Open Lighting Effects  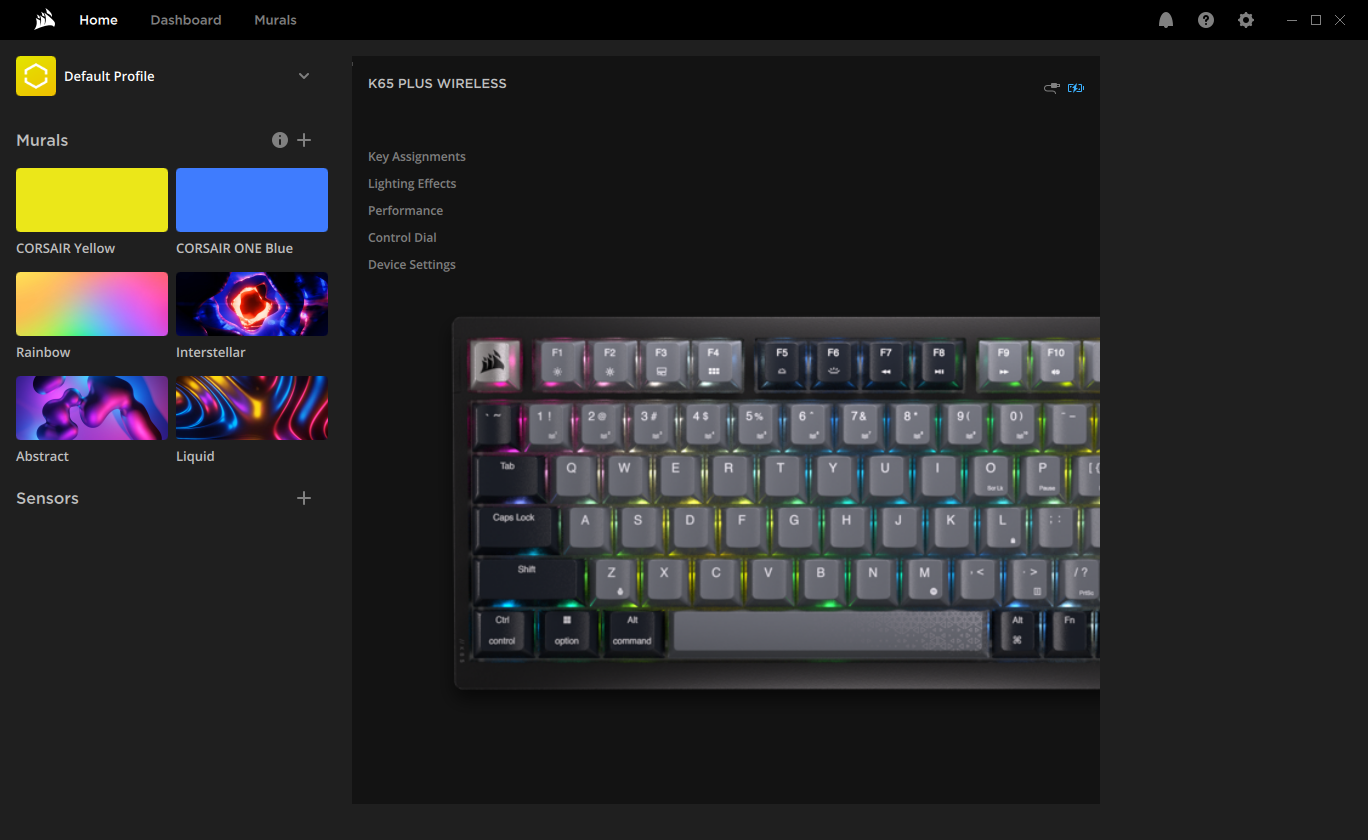point(412,184)
